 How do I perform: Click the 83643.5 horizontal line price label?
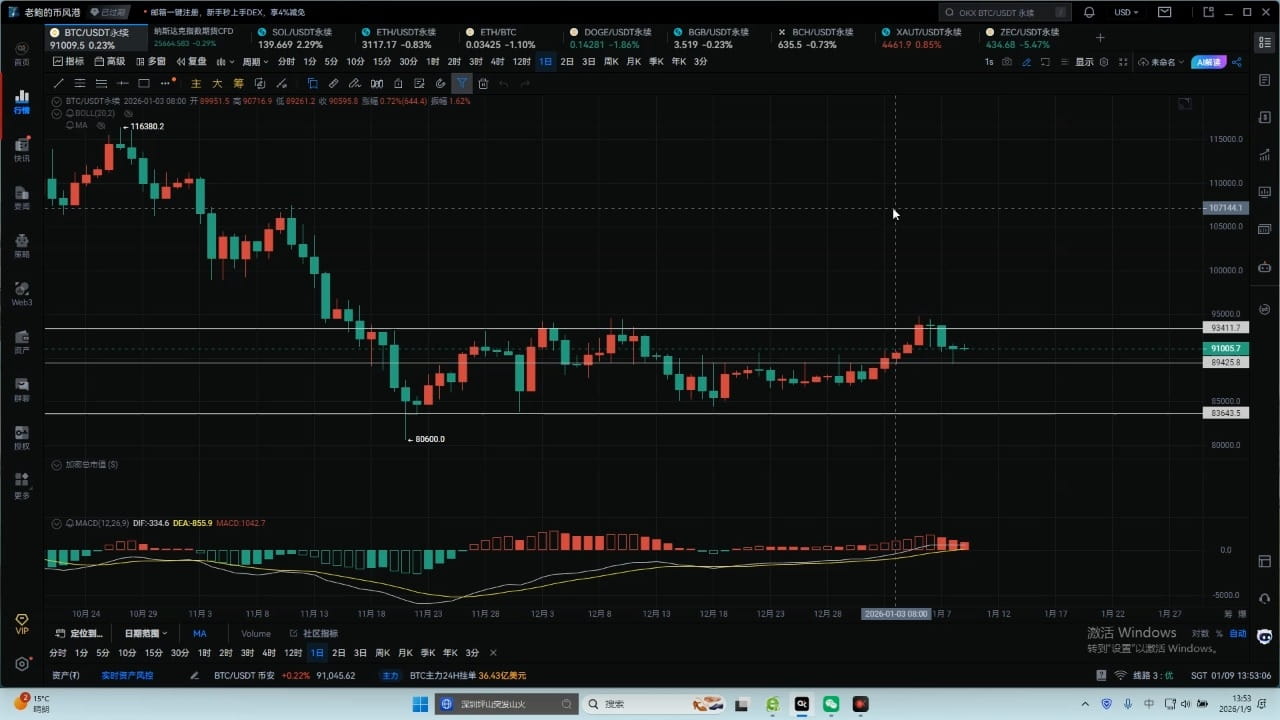[1225, 413]
